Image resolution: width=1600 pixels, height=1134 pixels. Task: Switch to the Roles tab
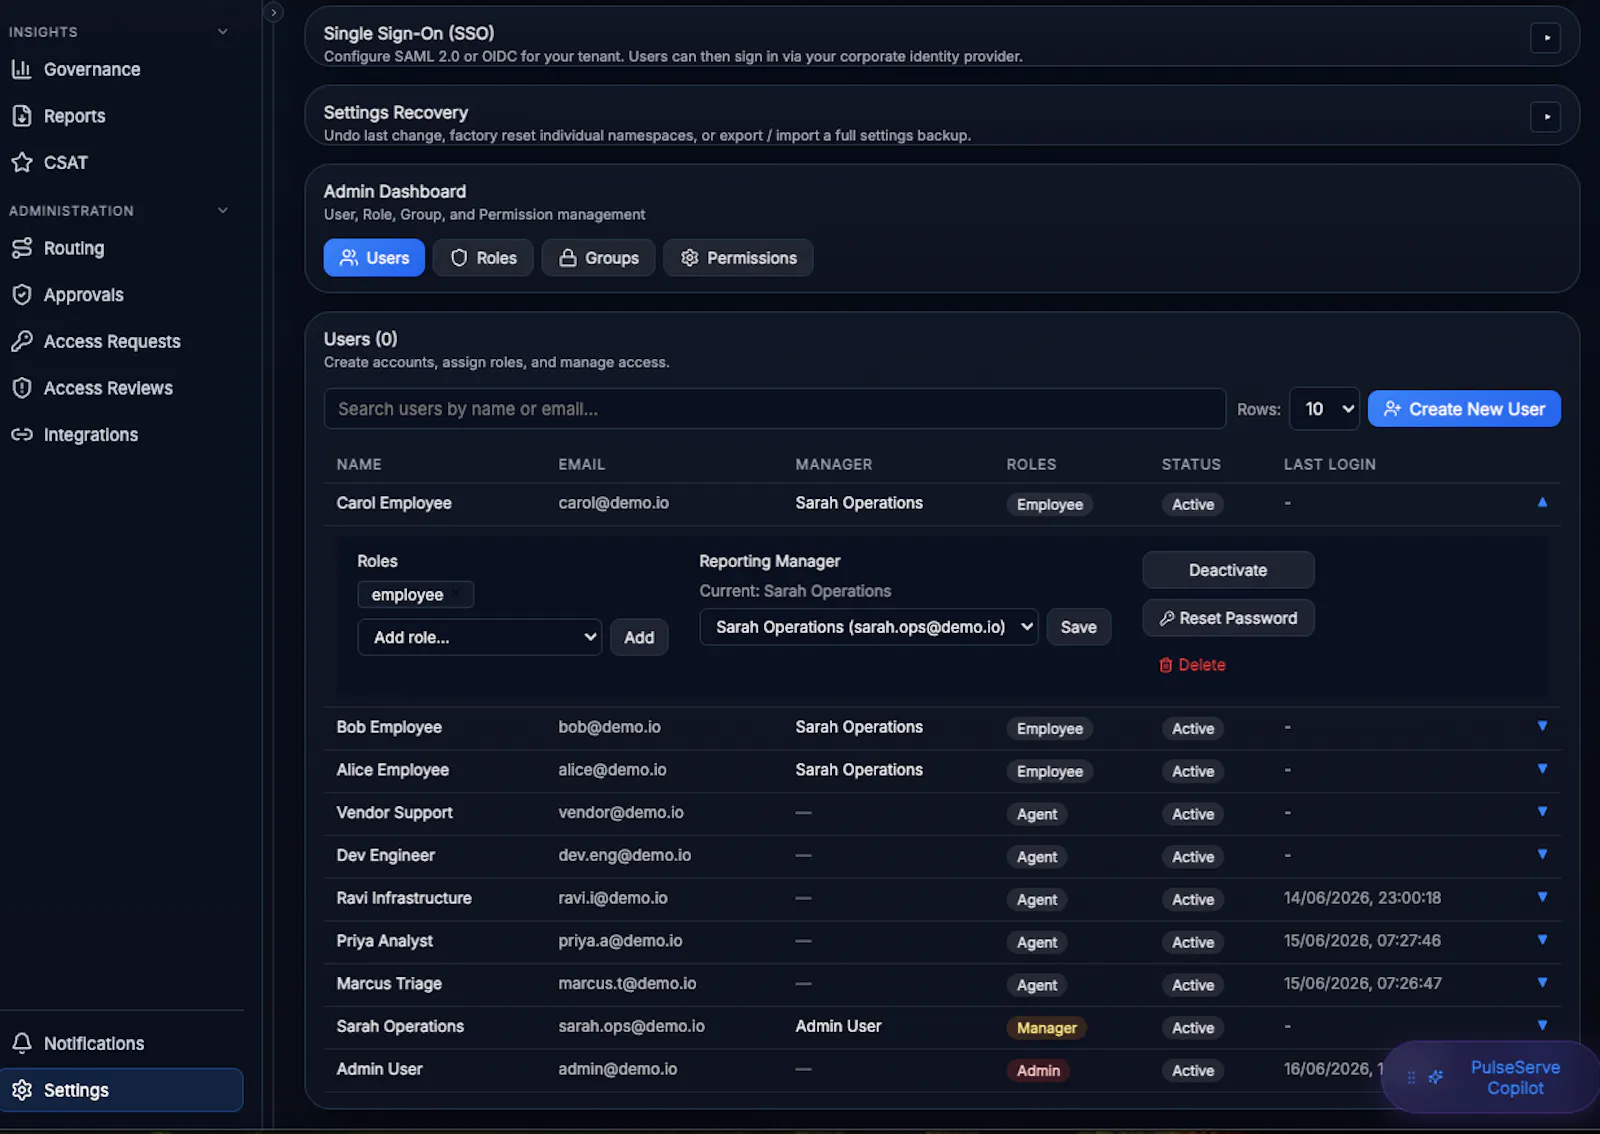click(x=483, y=258)
